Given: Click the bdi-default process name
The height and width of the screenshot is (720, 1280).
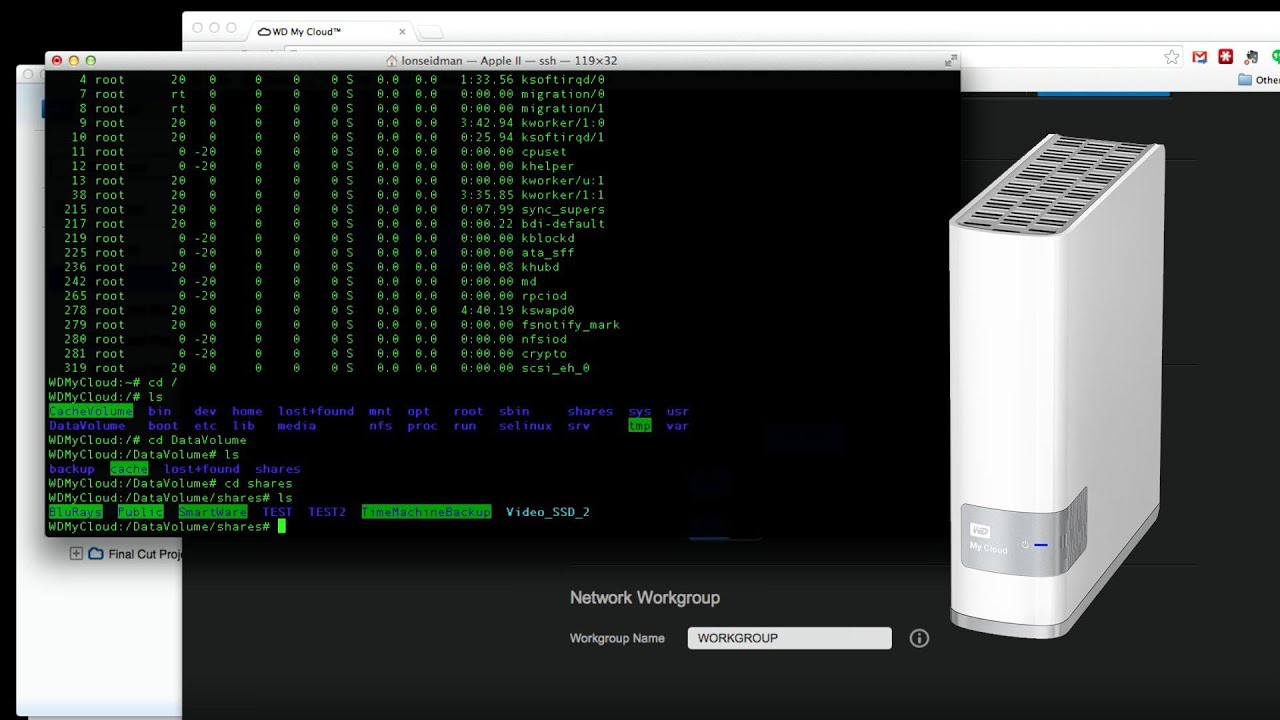Looking at the screenshot, I should tap(563, 223).
